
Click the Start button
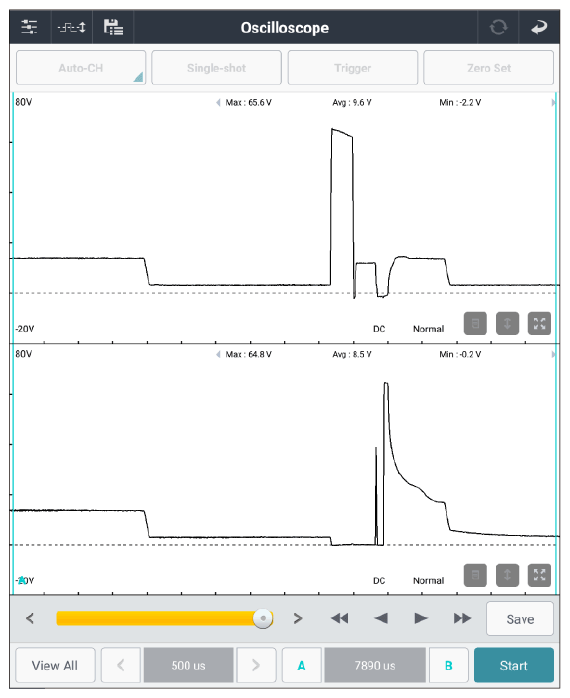pyautogui.click(x=513, y=666)
